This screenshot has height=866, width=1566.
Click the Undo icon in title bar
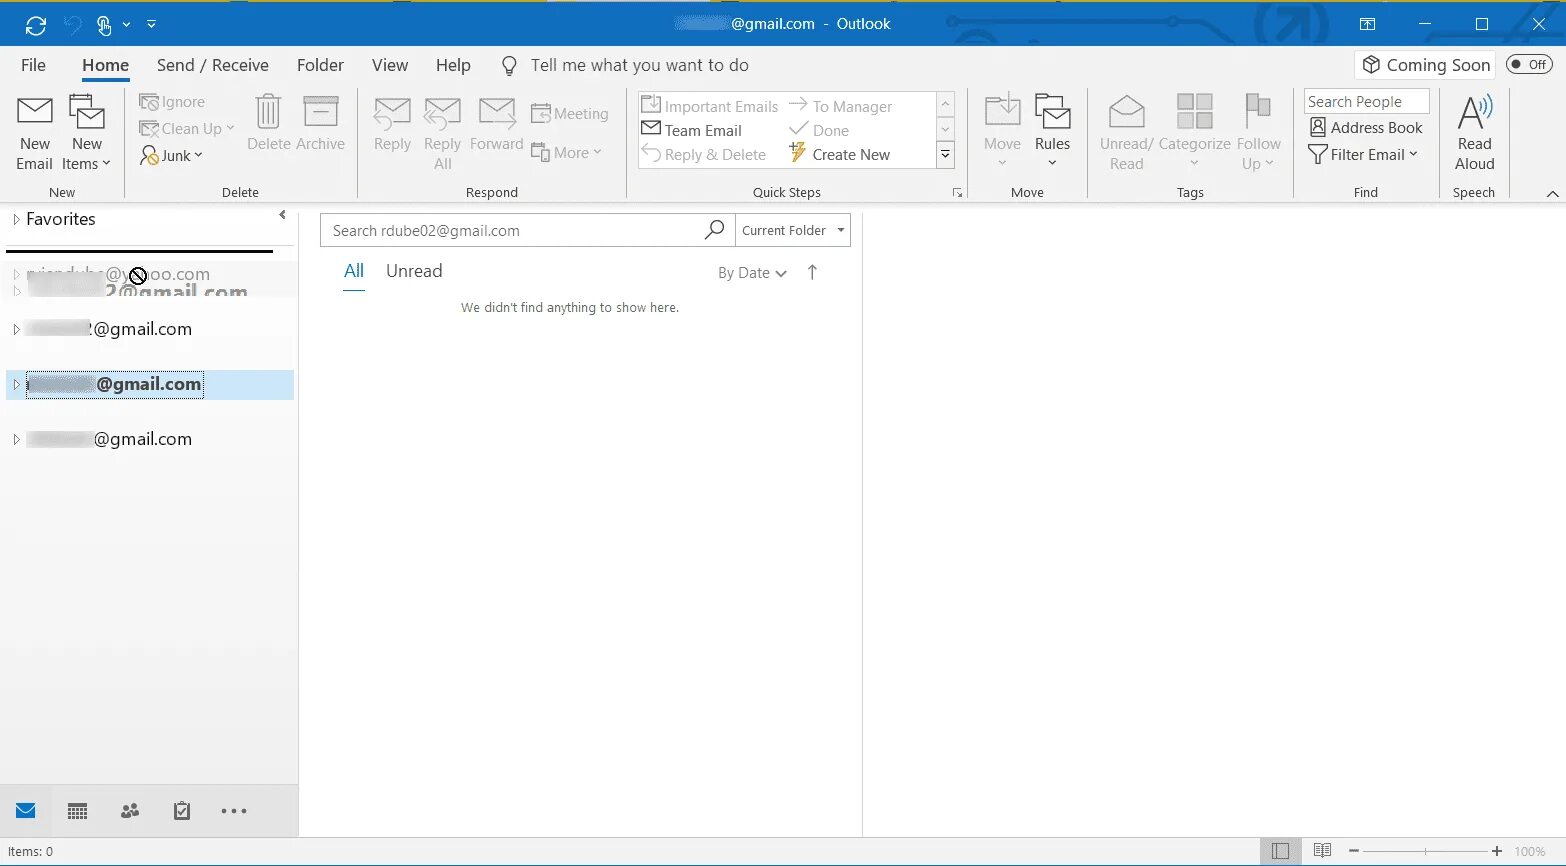click(x=72, y=24)
